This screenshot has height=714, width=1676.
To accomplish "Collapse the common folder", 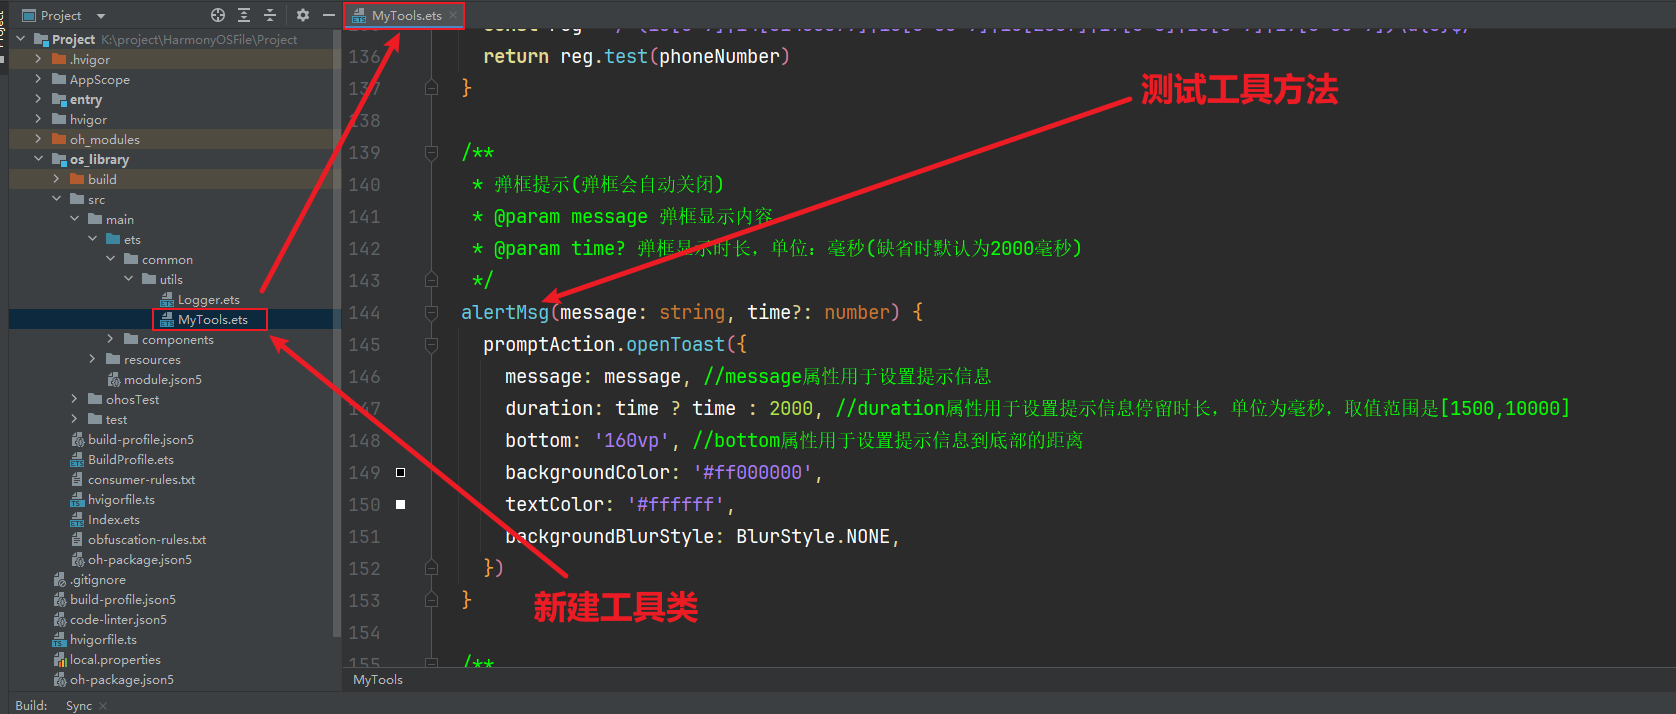I will [111, 259].
